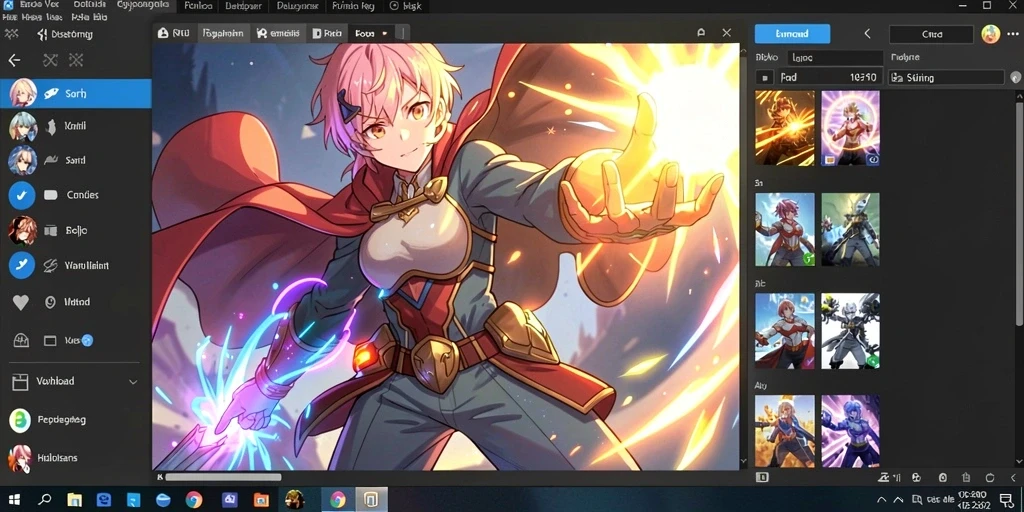
Task: Switch to the Fagahainn tab above the canvas
Action: coord(223,33)
